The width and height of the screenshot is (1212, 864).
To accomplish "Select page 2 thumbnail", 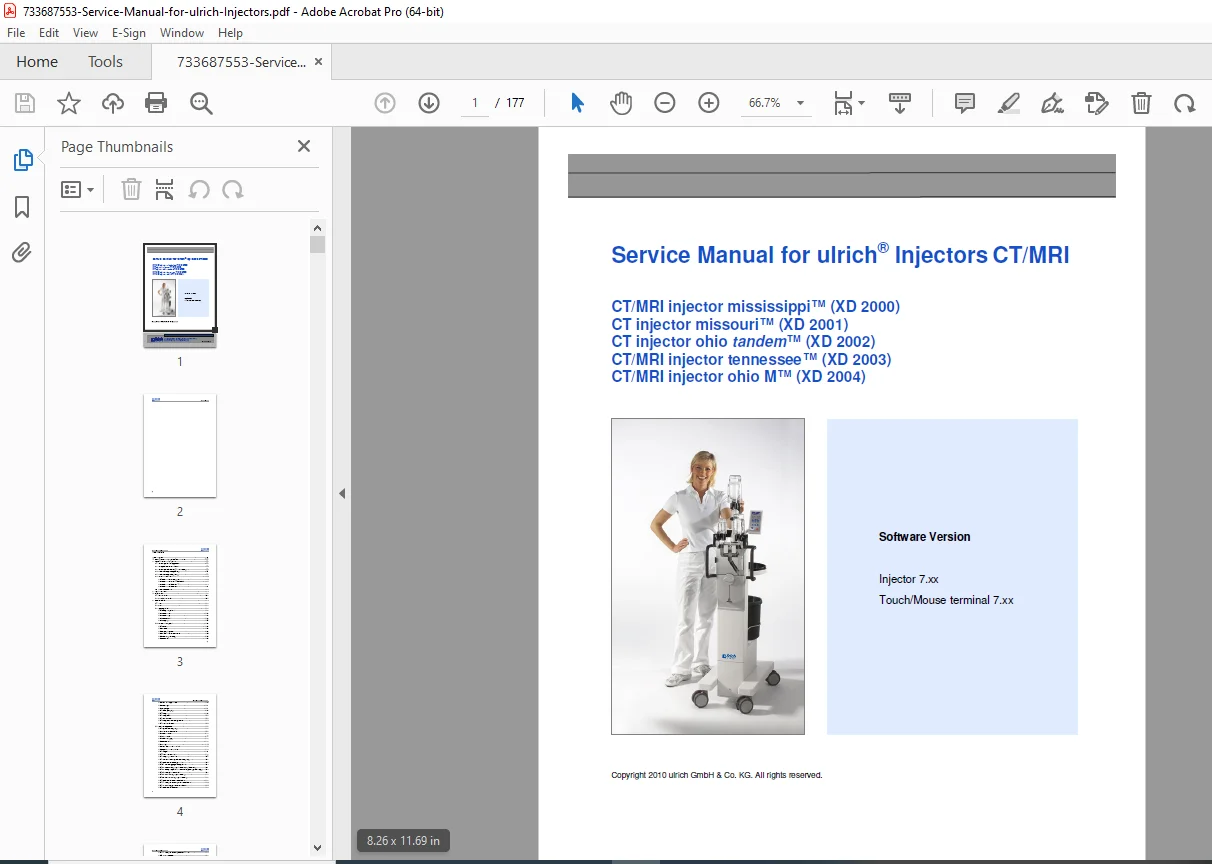I will 180,445.
